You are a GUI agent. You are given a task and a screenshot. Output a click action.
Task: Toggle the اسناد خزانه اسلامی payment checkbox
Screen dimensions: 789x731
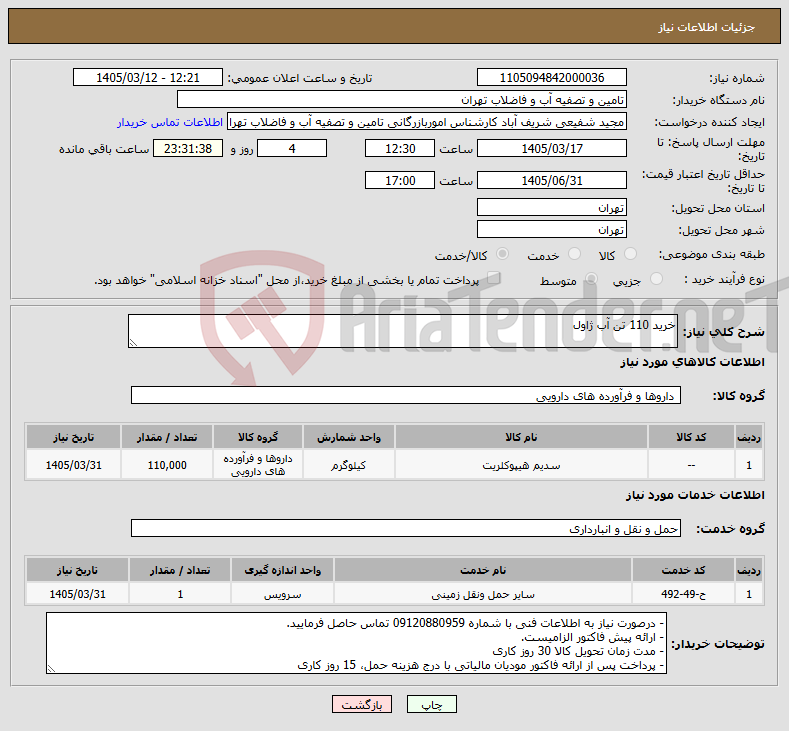click(494, 278)
